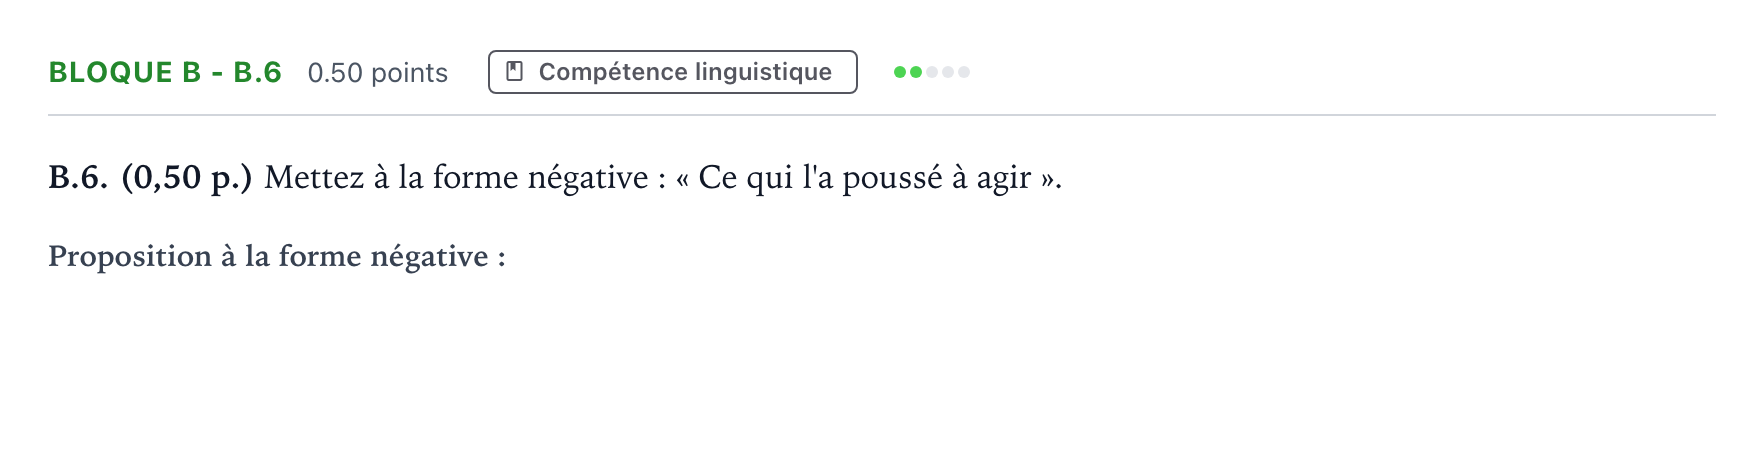Click the book icon in the Compétence badge
The height and width of the screenshot is (460, 1764).
tap(515, 72)
